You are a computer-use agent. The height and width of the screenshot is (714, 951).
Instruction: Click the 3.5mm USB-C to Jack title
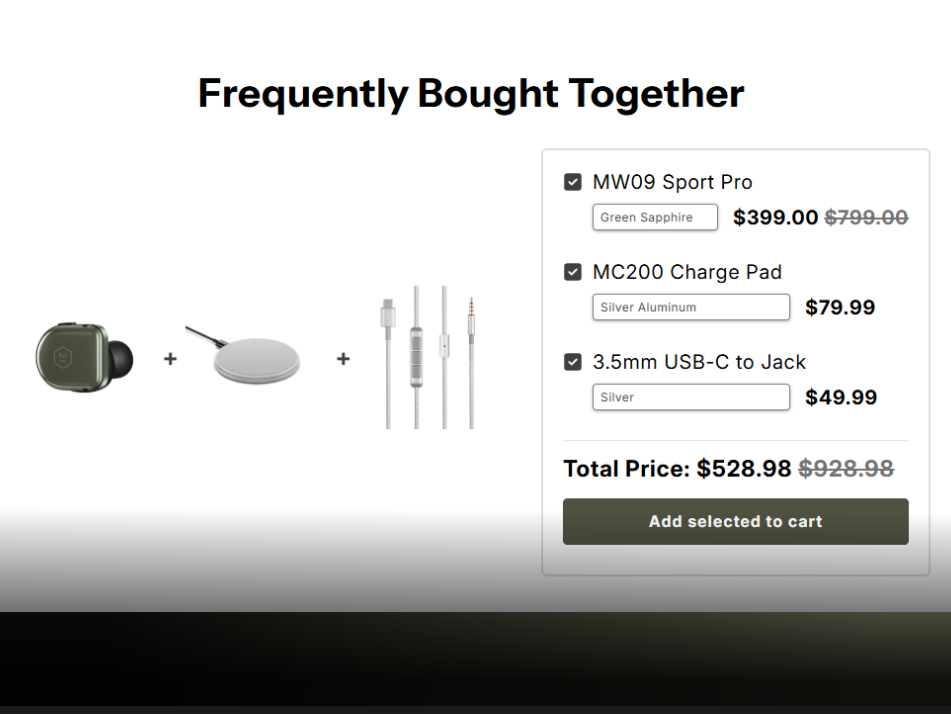(x=699, y=362)
